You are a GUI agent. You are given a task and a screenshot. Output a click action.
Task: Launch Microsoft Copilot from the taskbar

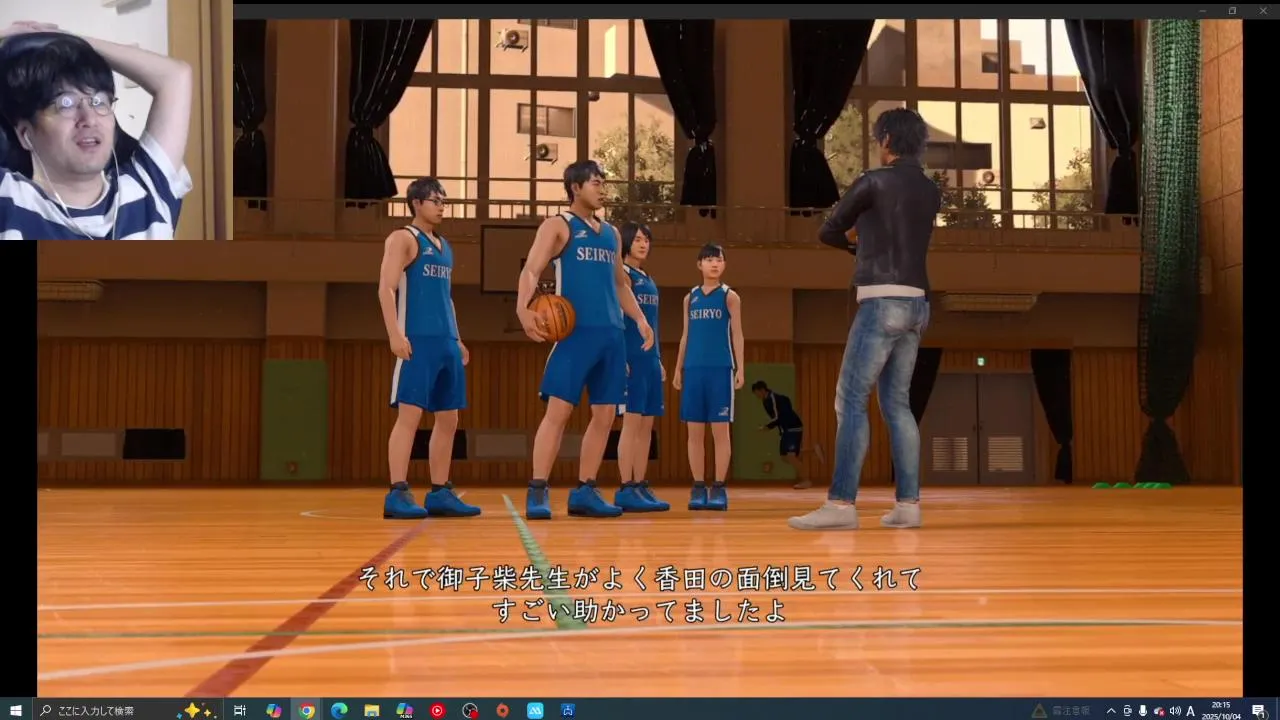click(x=273, y=711)
